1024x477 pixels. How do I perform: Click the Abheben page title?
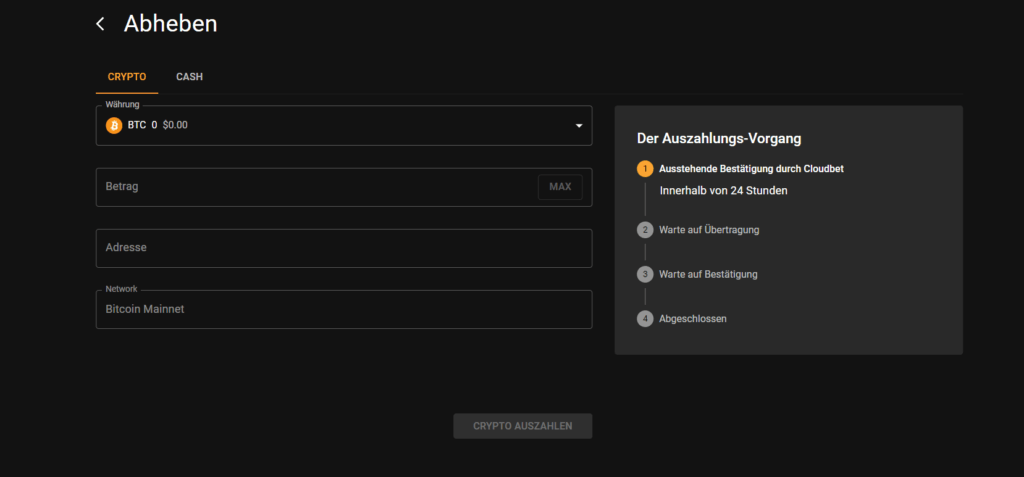pyautogui.click(x=170, y=24)
